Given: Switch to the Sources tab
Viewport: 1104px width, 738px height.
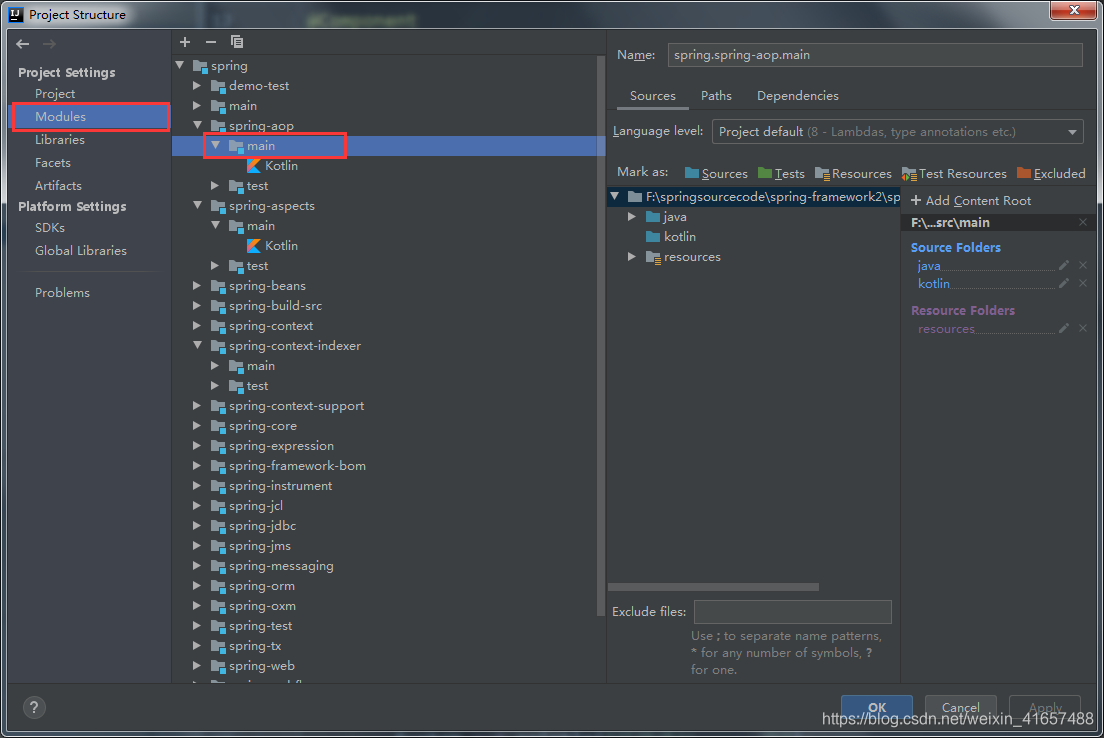Looking at the screenshot, I should [653, 96].
